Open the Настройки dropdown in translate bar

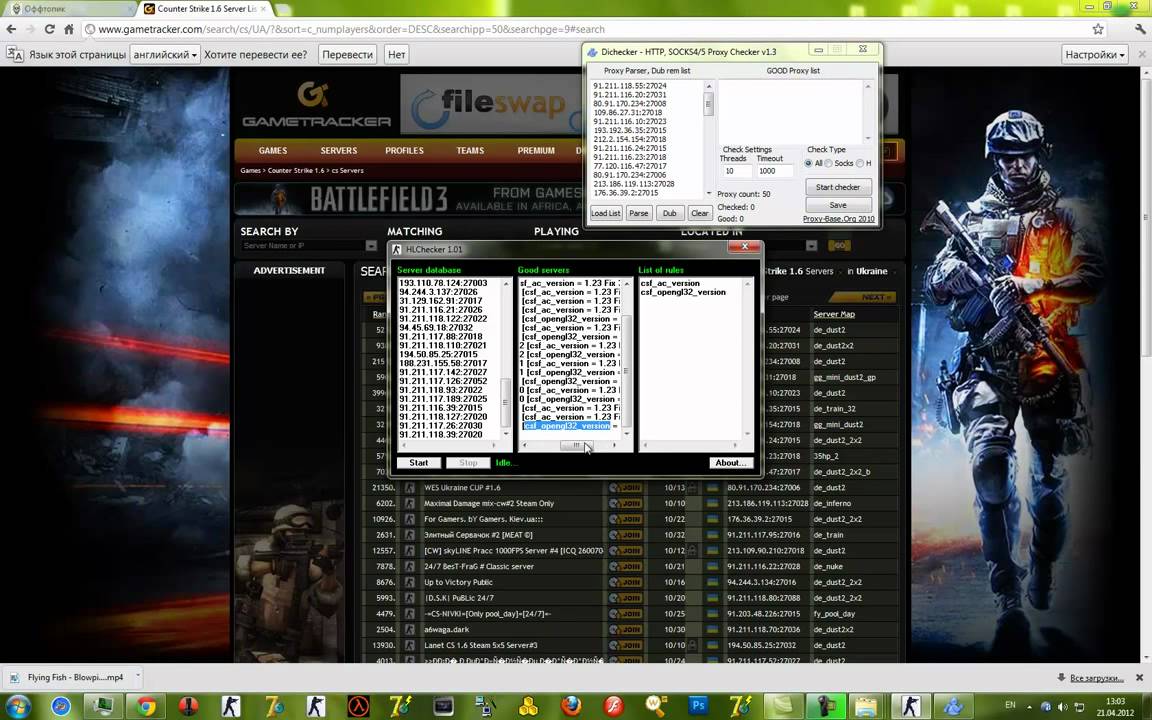[x=1095, y=54]
